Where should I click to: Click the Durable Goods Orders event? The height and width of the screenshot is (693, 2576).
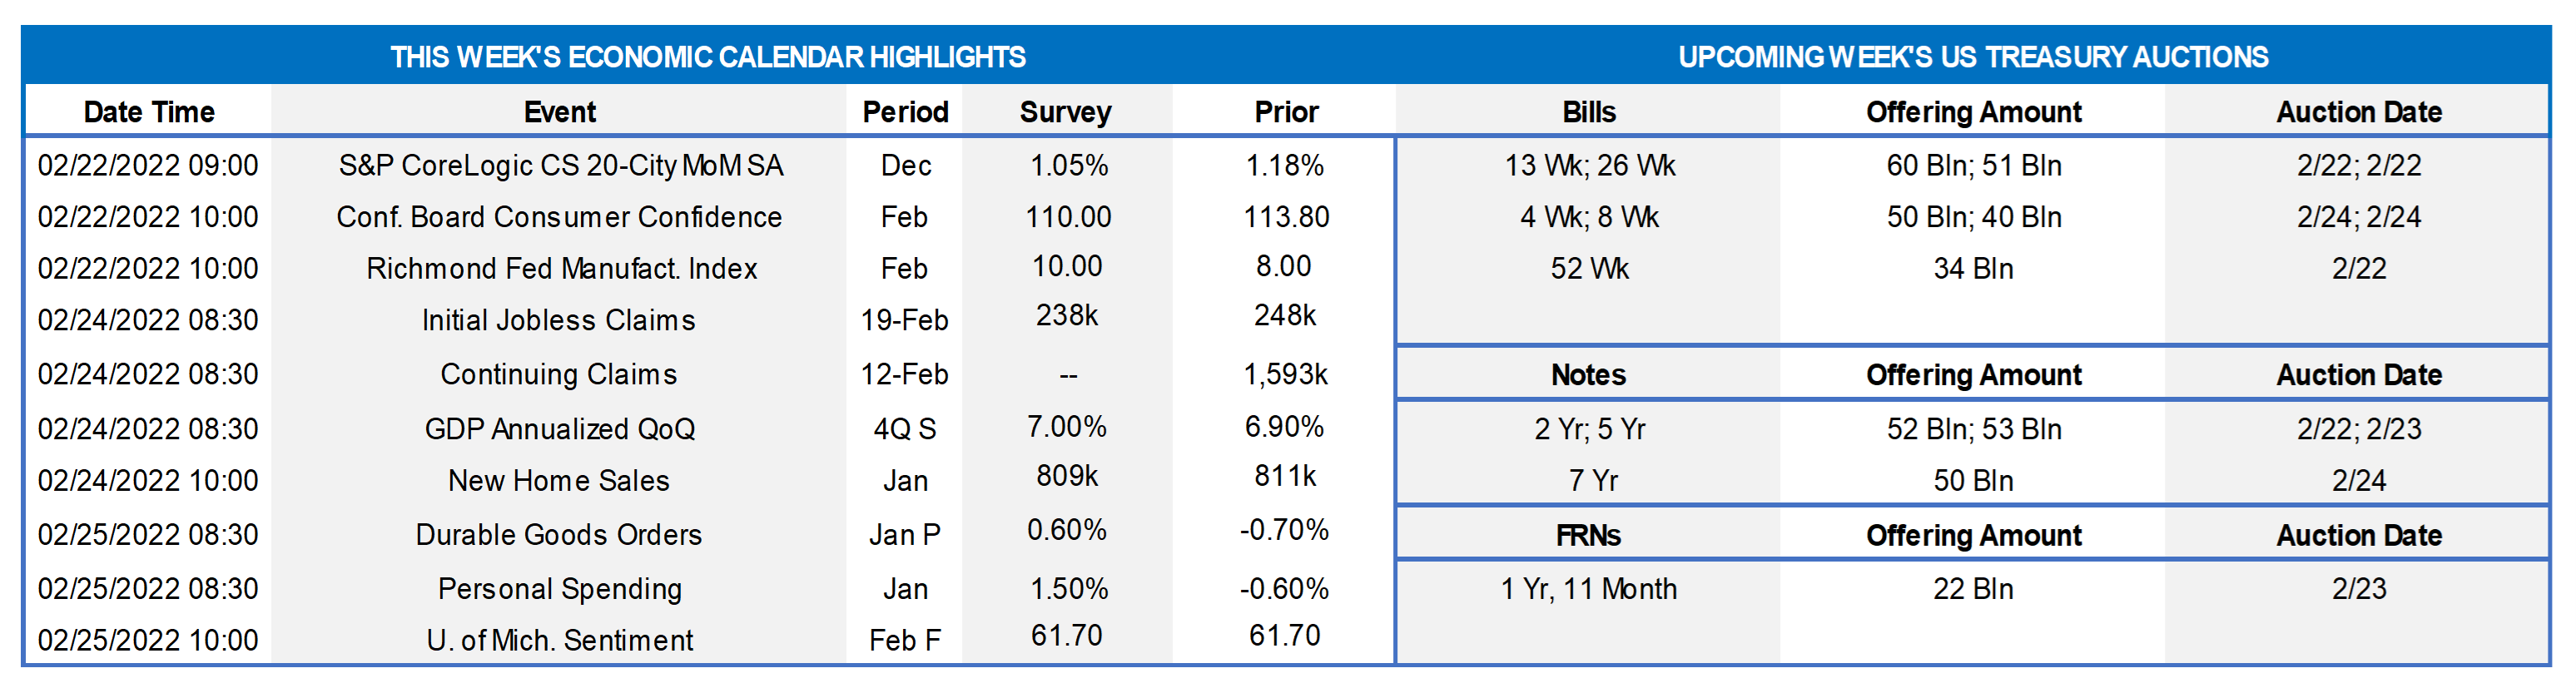pos(558,535)
